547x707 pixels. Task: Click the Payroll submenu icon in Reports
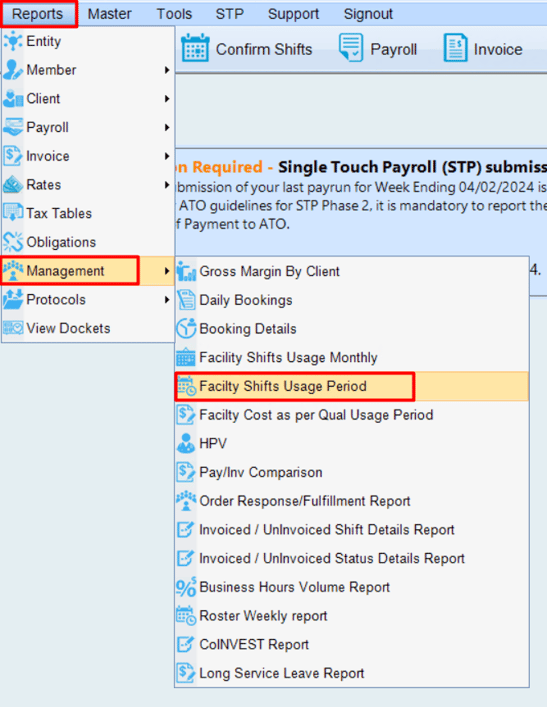(13, 127)
